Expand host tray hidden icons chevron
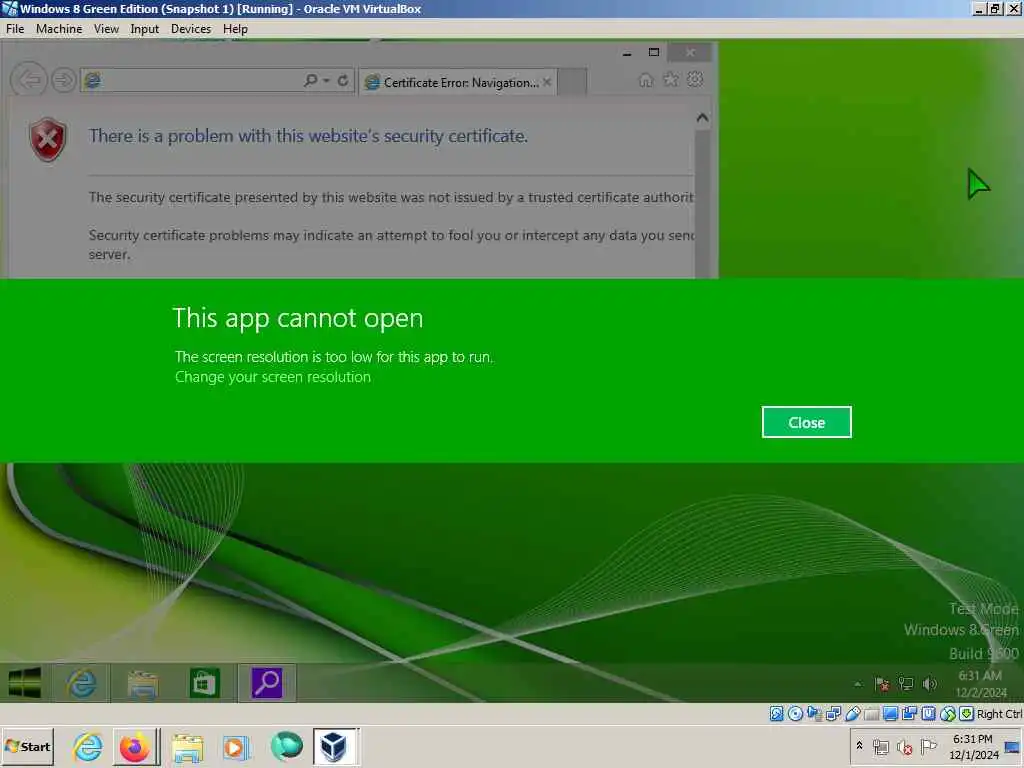The width and height of the screenshot is (1024, 768). (x=859, y=746)
